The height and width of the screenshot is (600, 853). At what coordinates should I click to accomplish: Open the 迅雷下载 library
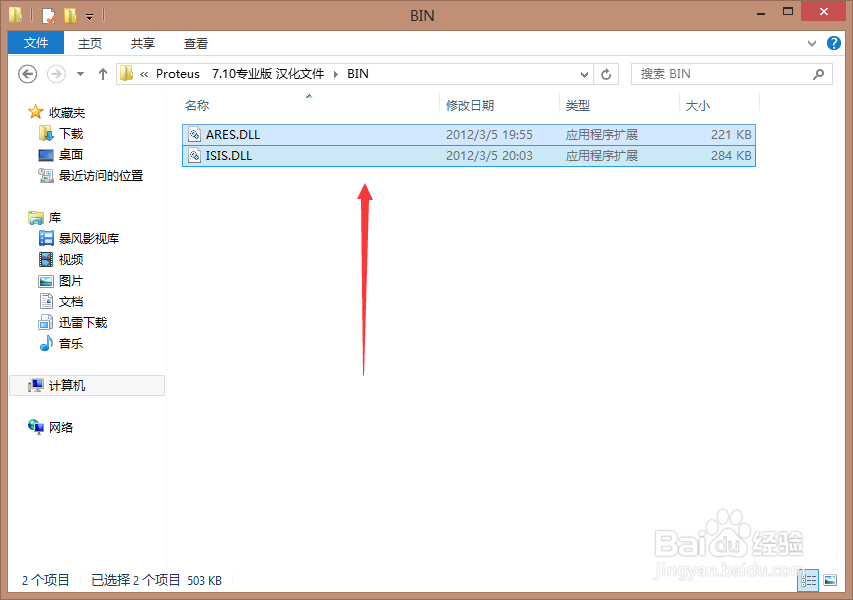click(x=83, y=323)
